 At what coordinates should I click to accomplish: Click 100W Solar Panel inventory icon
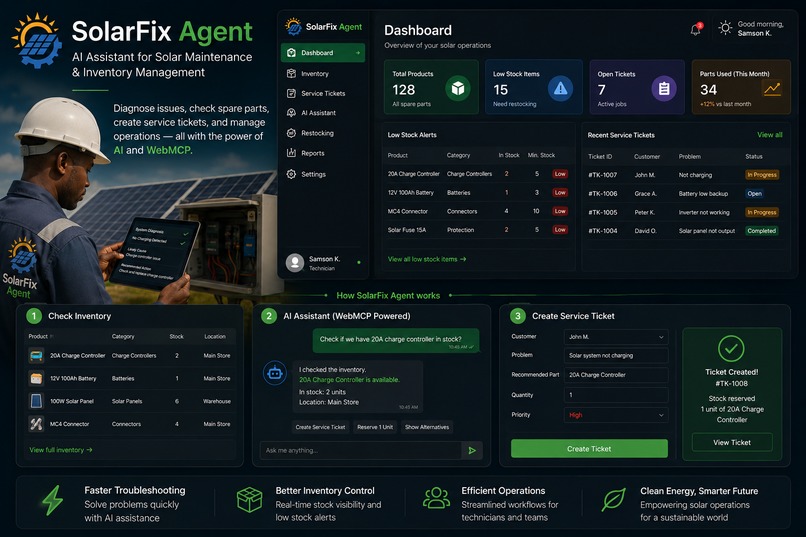pyautogui.click(x=36, y=401)
